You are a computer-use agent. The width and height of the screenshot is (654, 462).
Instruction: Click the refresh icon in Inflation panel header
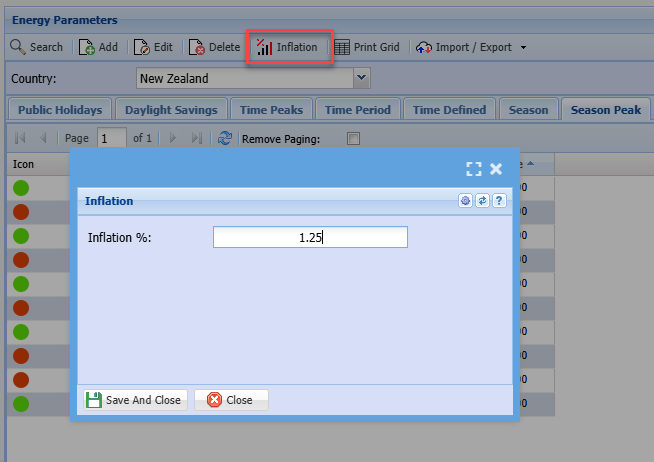[482, 201]
